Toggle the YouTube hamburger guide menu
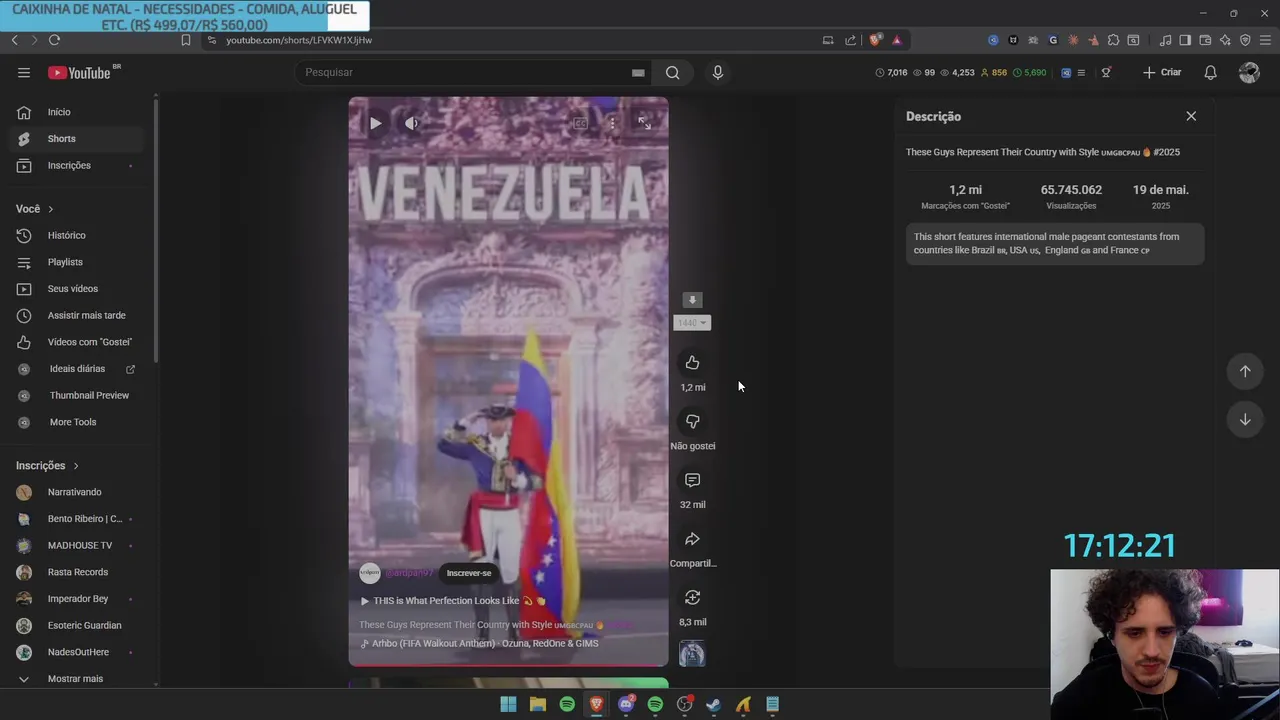Viewport: 1280px width, 720px height. [x=24, y=72]
